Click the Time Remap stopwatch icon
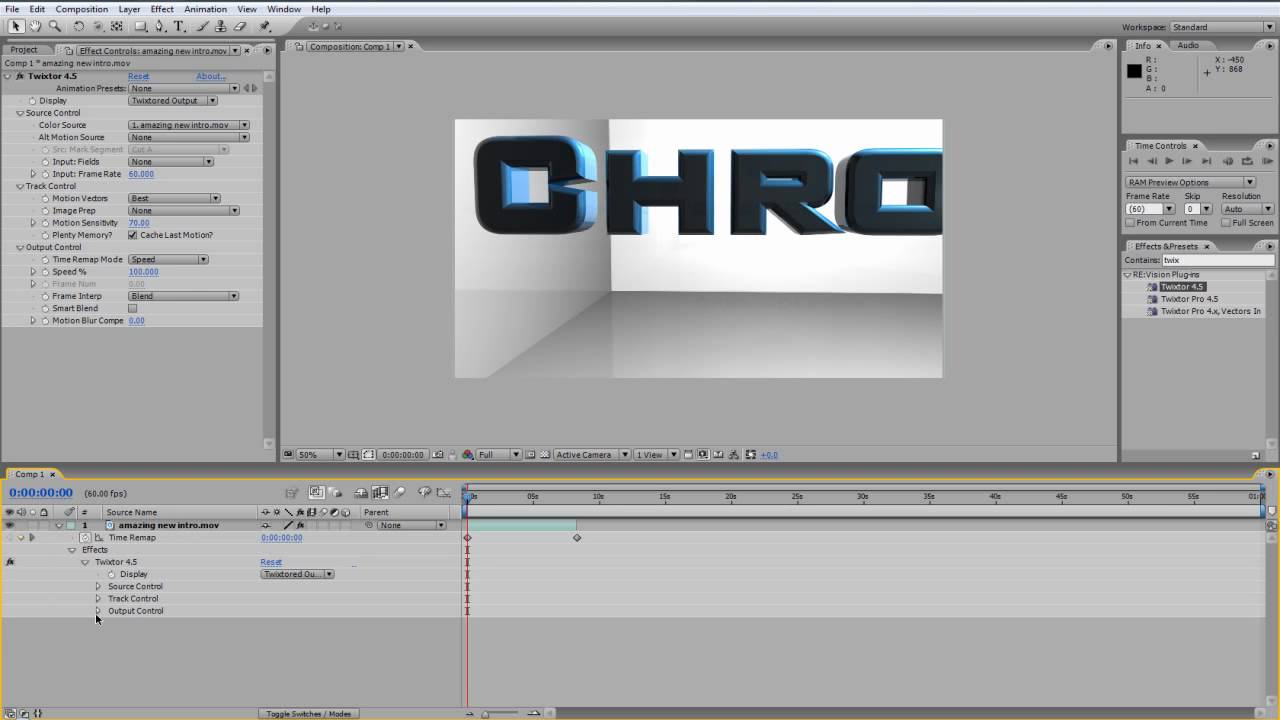The width and height of the screenshot is (1280, 720). [85, 538]
